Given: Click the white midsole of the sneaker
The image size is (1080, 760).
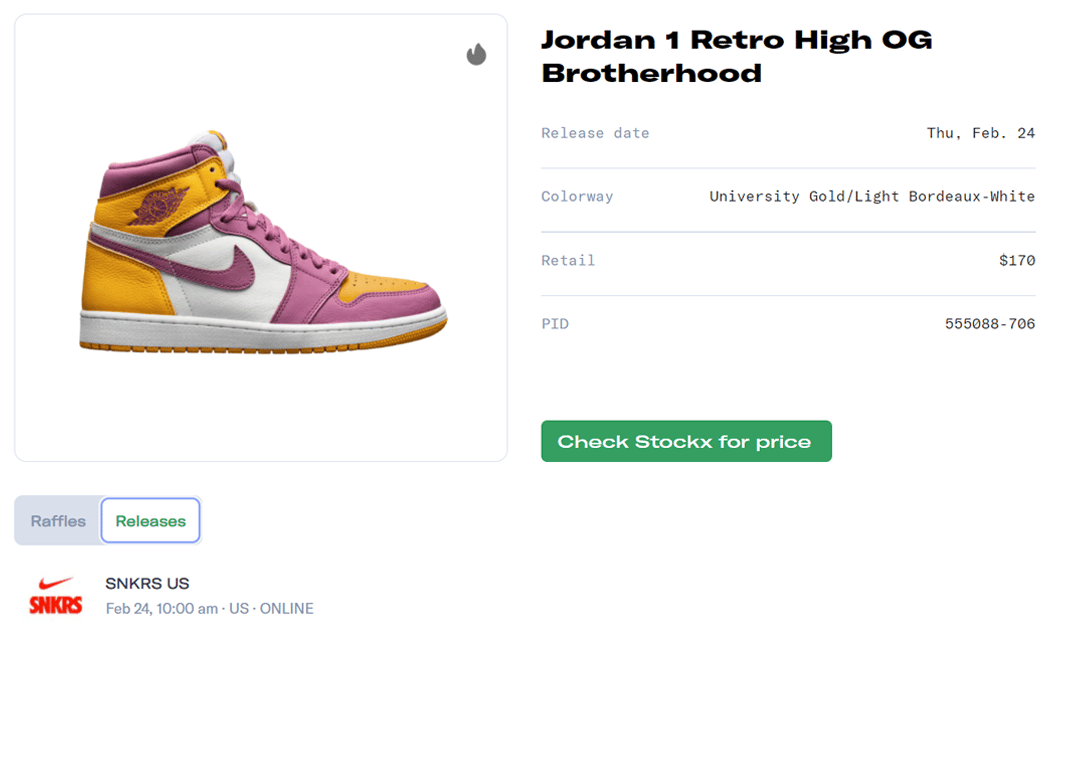Looking at the screenshot, I should coord(260,333).
